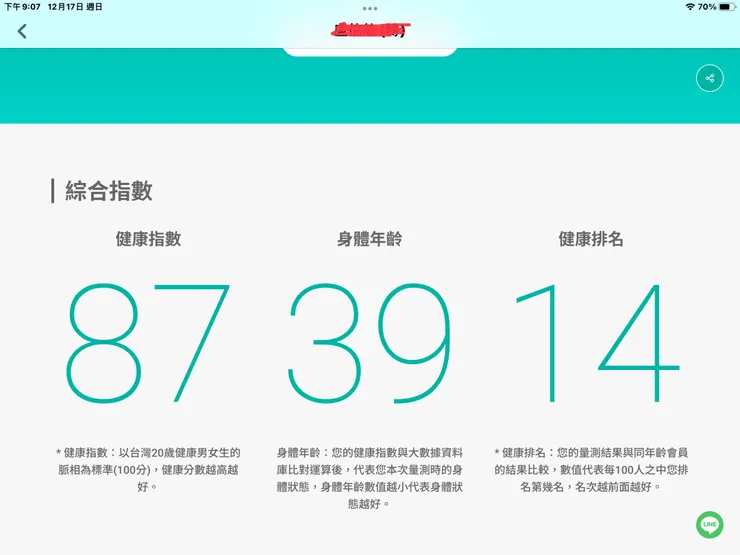
Task: Tap the 健康指數 footnote about 台灣20歲 standard
Action: pyautogui.click(x=148, y=470)
